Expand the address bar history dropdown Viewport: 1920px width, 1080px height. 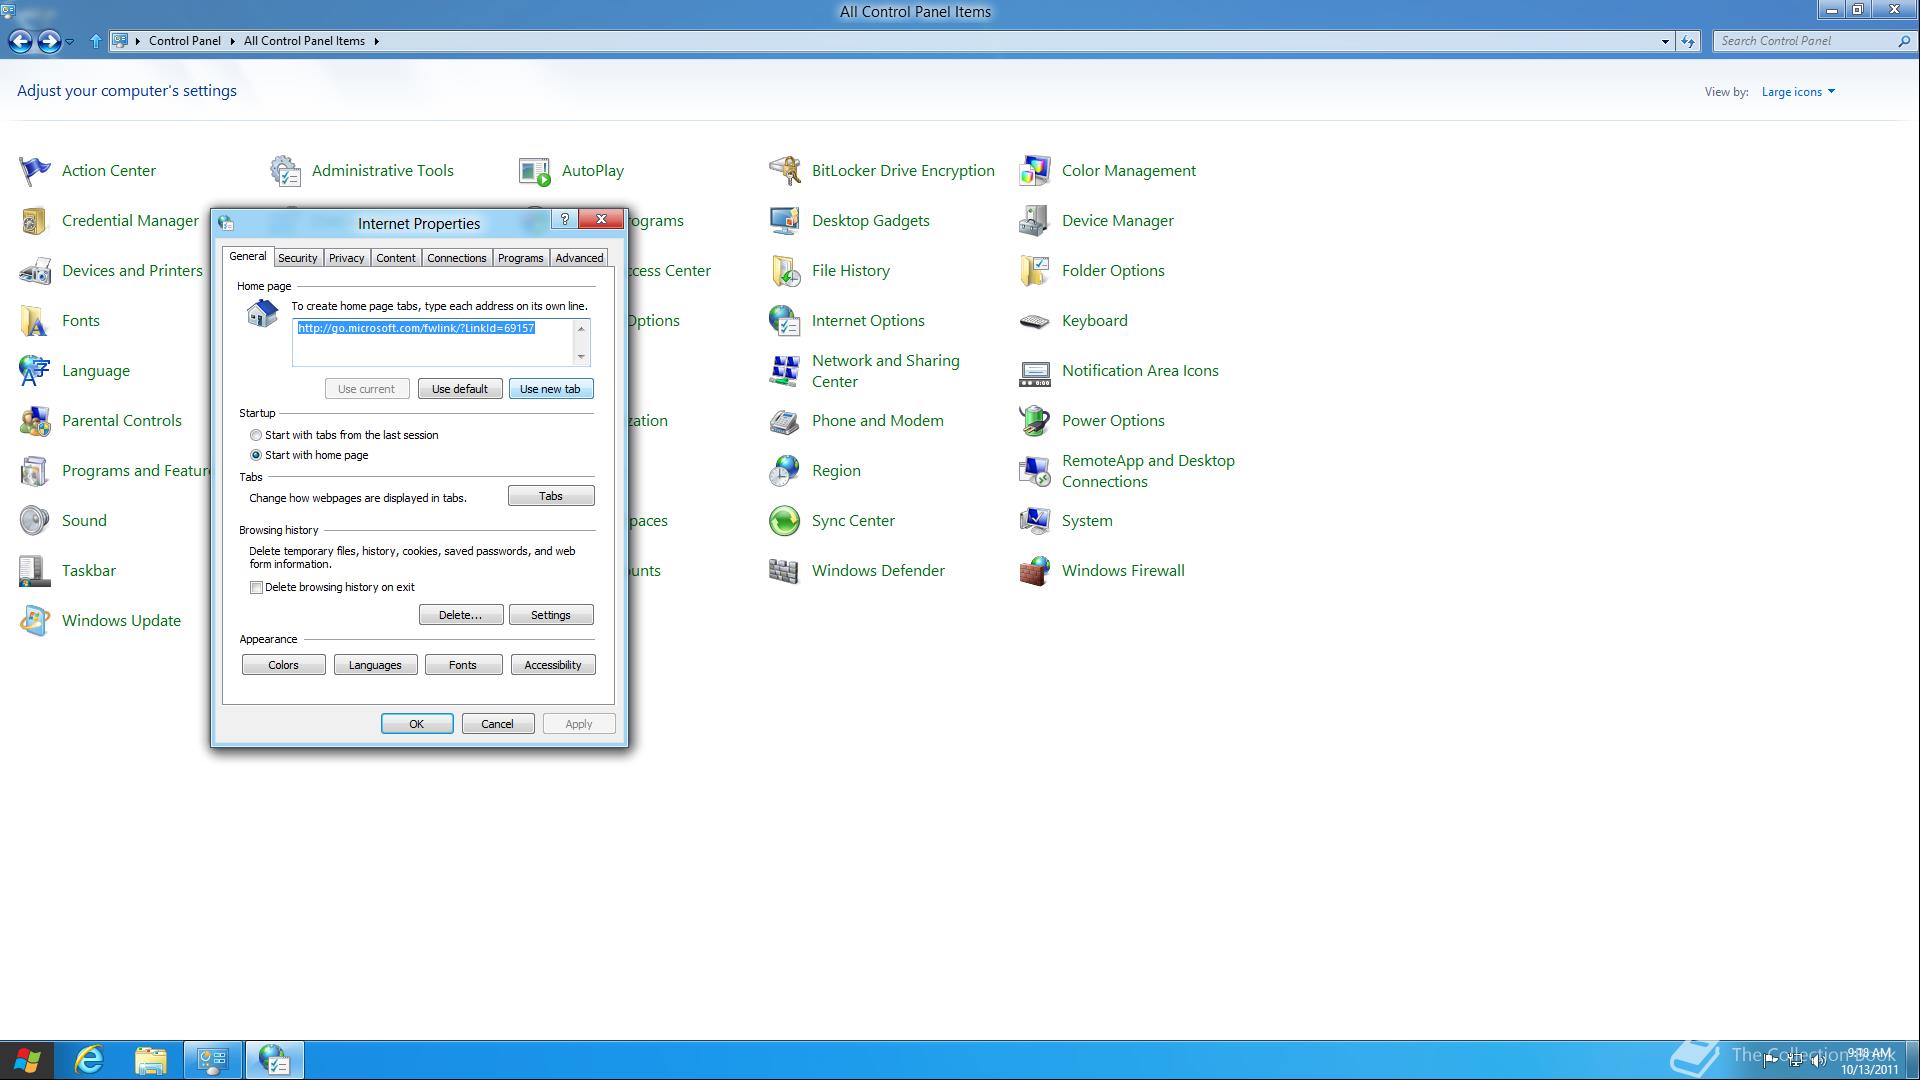(1665, 41)
